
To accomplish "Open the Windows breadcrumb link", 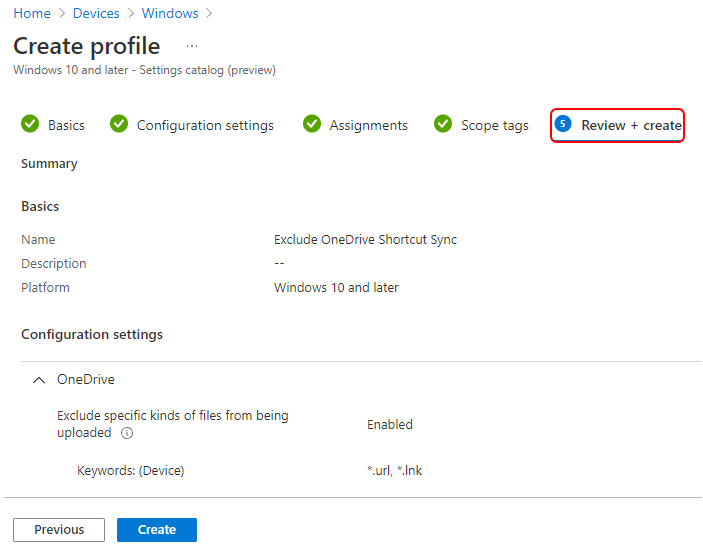I will 170,13.
